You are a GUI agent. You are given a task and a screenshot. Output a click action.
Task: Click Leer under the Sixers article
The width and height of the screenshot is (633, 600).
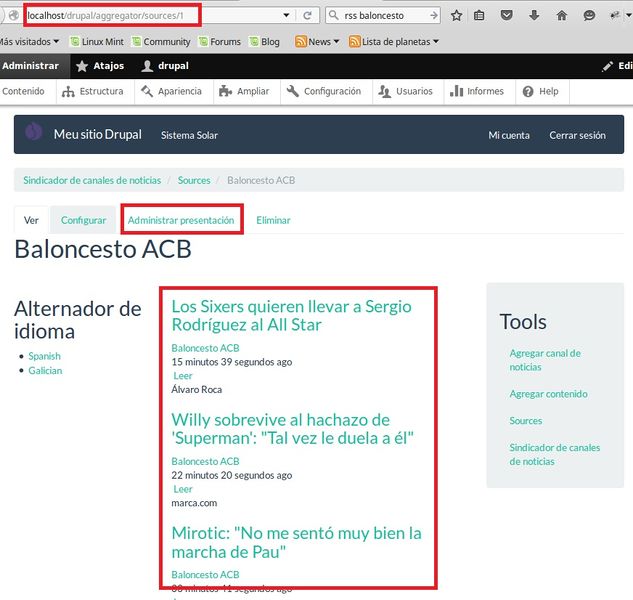point(183,376)
